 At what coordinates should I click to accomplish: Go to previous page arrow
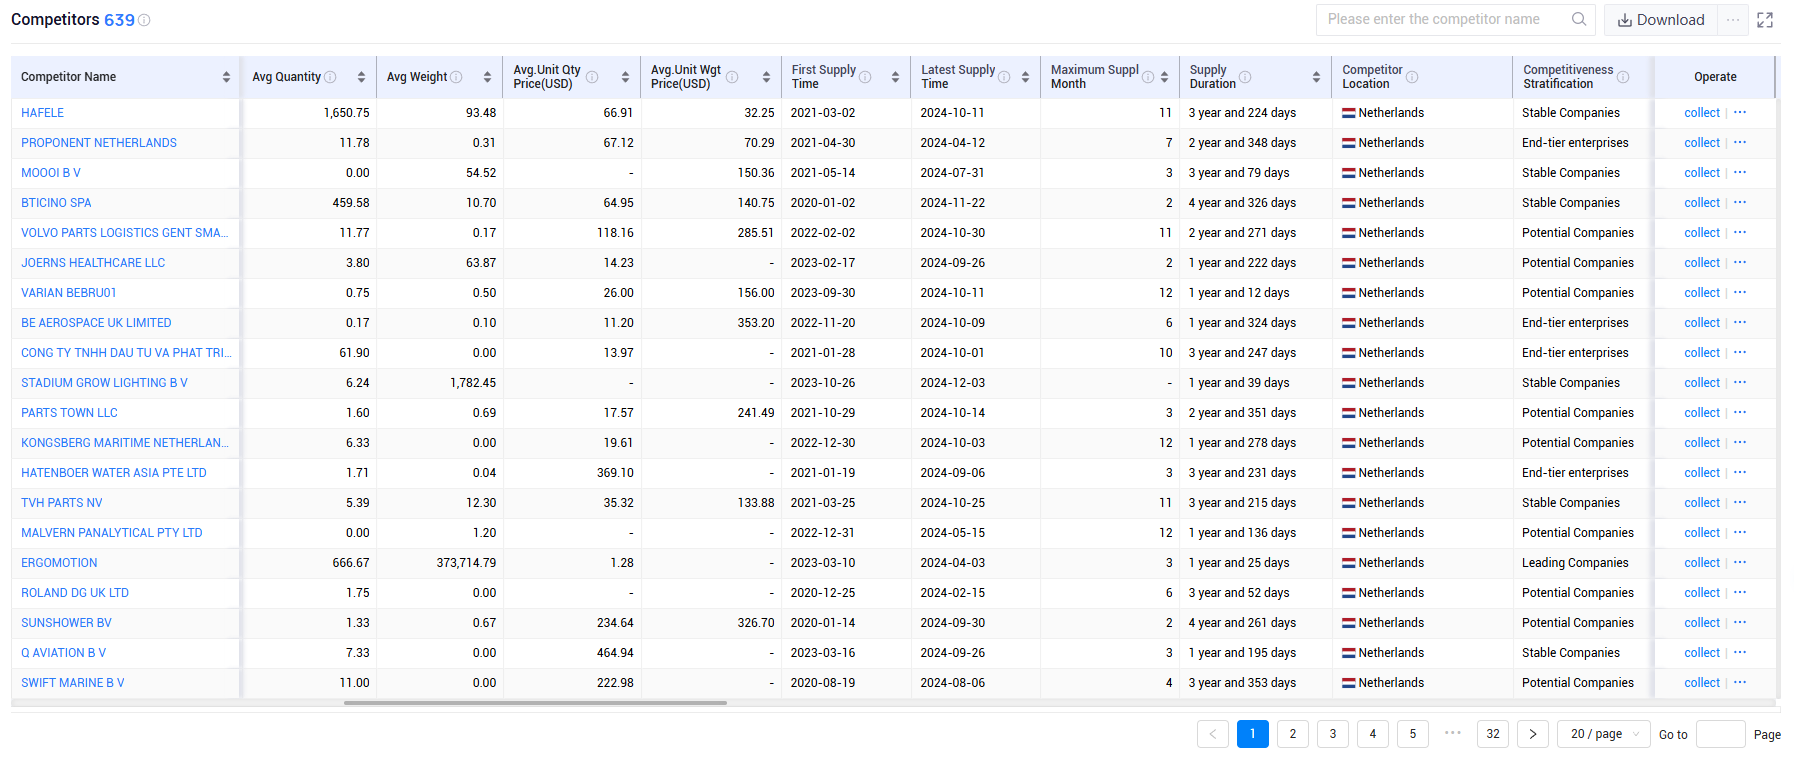point(1213,734)
